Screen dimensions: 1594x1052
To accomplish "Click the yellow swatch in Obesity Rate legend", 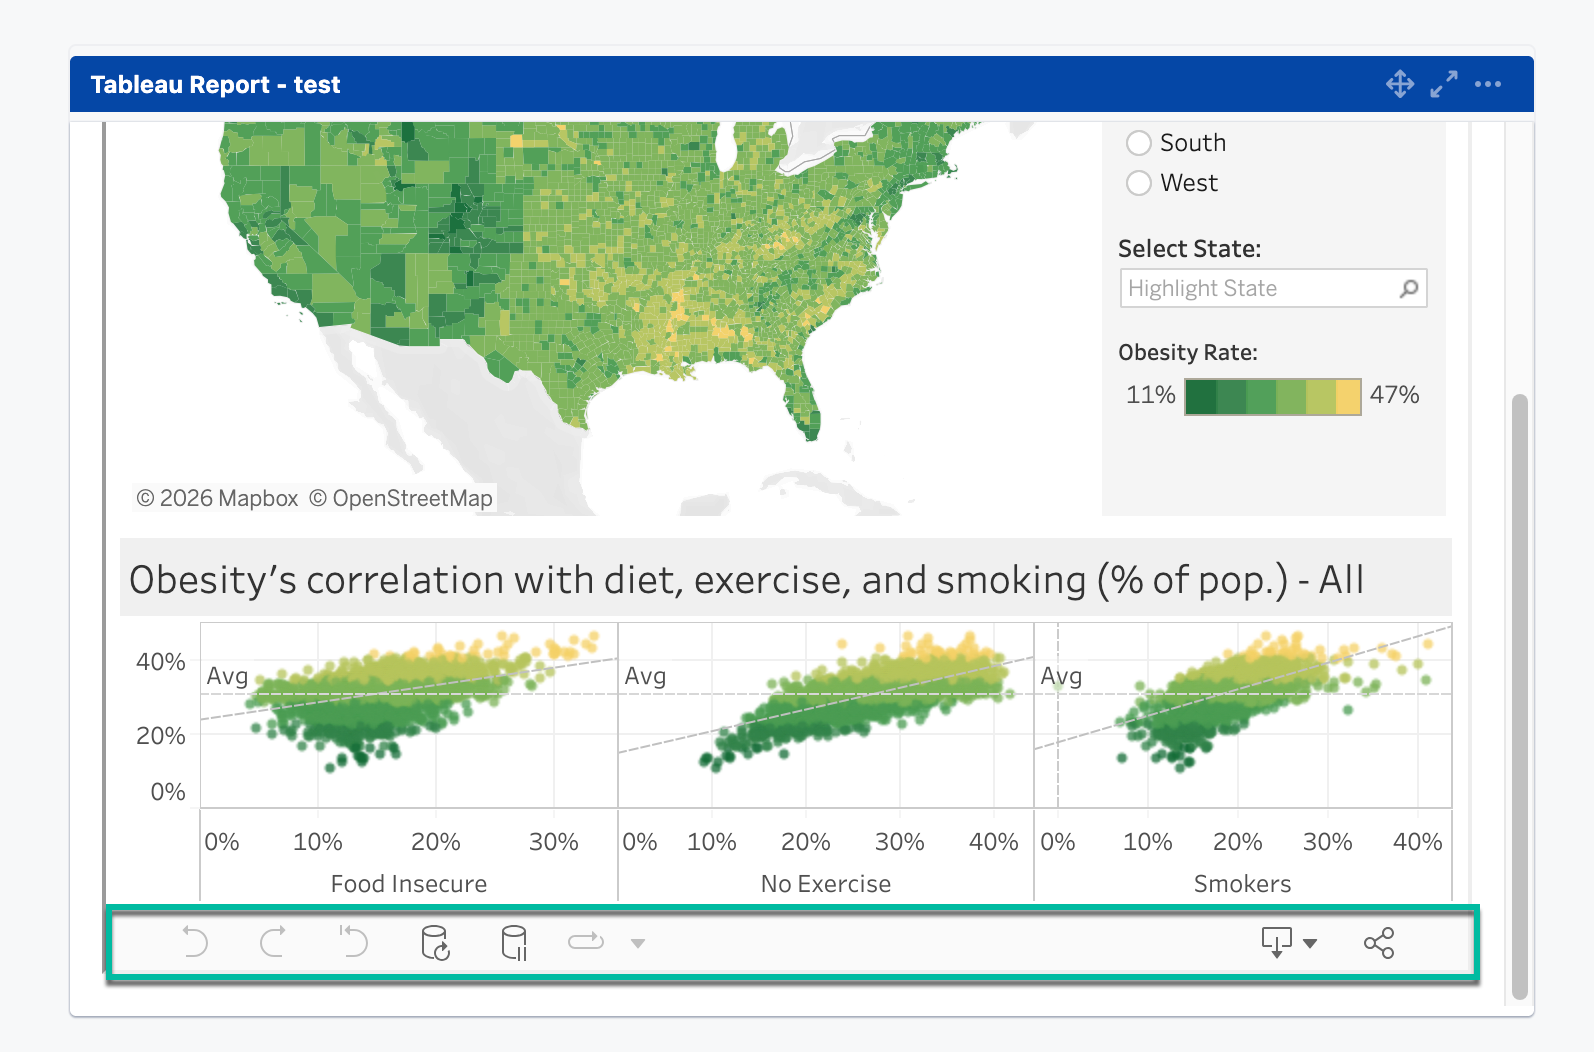I will point(1348,397).
